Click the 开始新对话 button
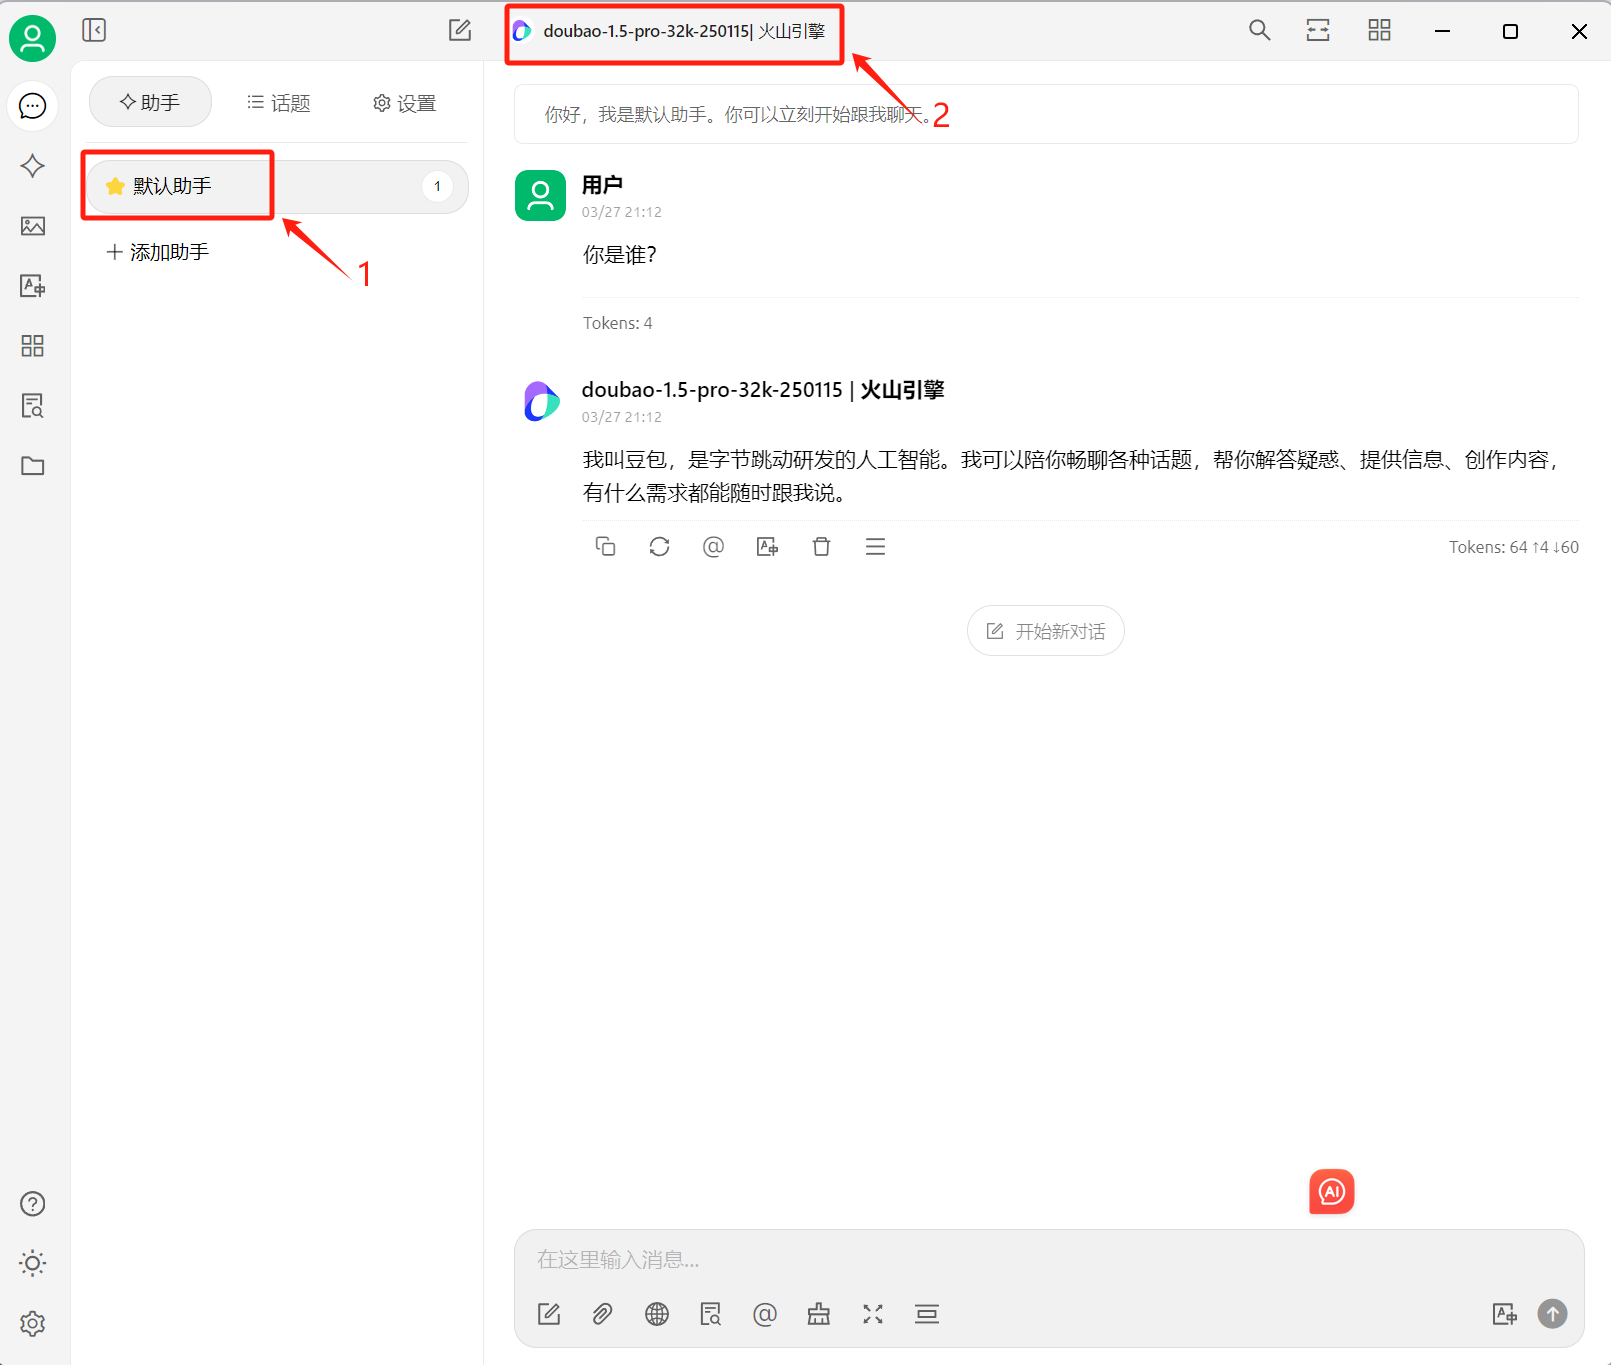The height and width of the screenshot is (1365, 1611). (x=1046, y=631)
